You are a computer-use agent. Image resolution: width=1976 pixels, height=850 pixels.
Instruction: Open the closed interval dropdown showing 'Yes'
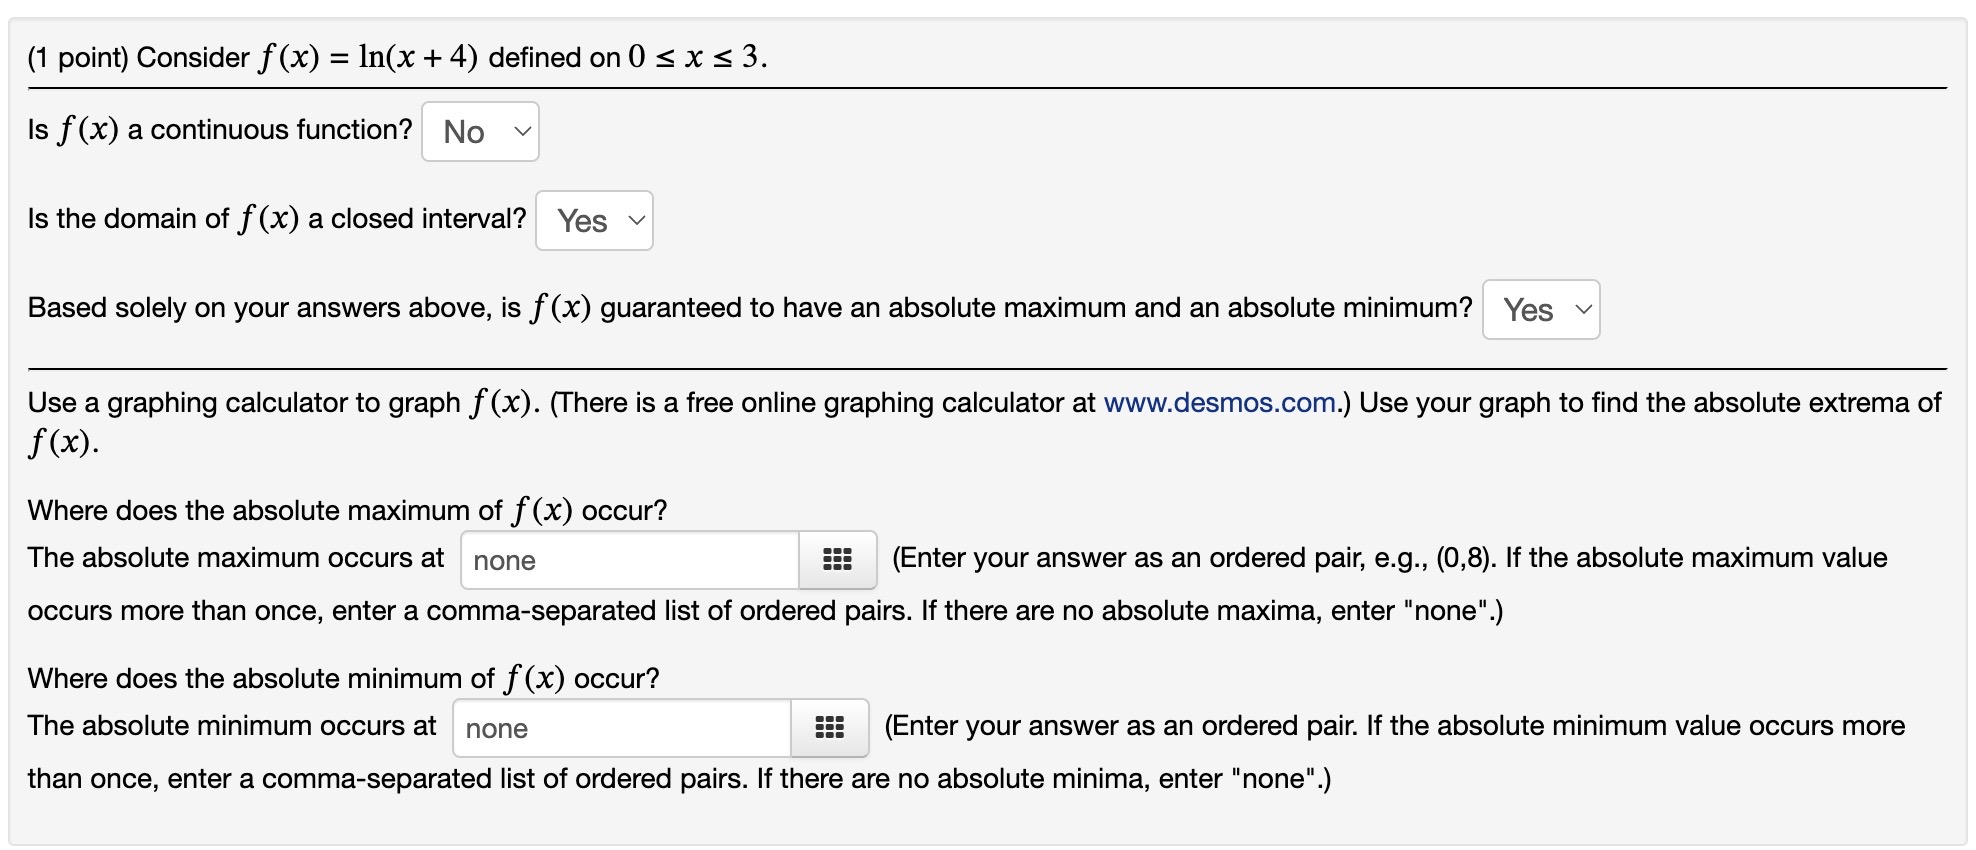tap(594, 220)
